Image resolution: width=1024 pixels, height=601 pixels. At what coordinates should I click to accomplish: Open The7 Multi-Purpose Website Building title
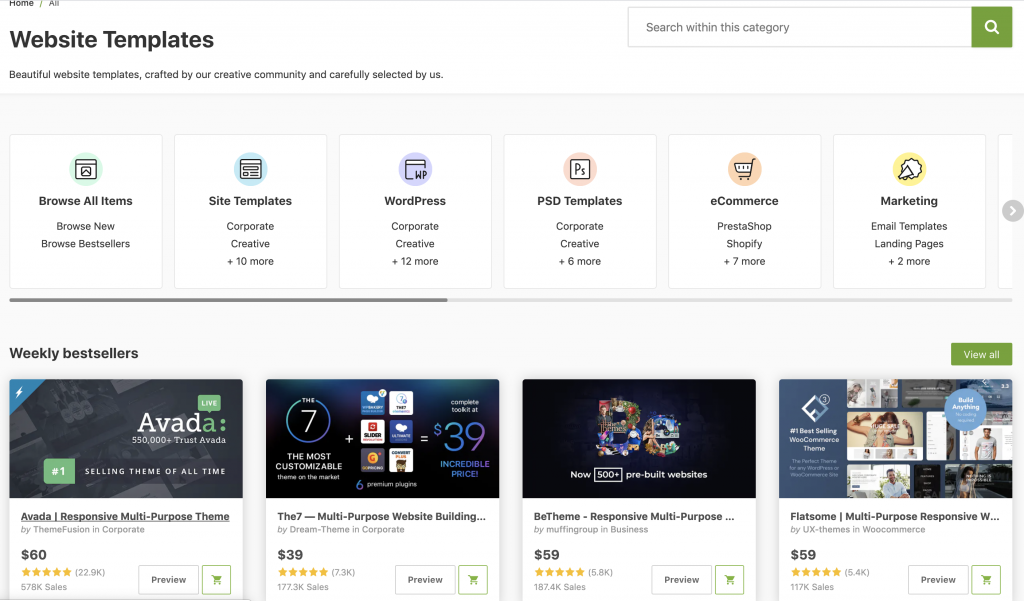[381, 516]
